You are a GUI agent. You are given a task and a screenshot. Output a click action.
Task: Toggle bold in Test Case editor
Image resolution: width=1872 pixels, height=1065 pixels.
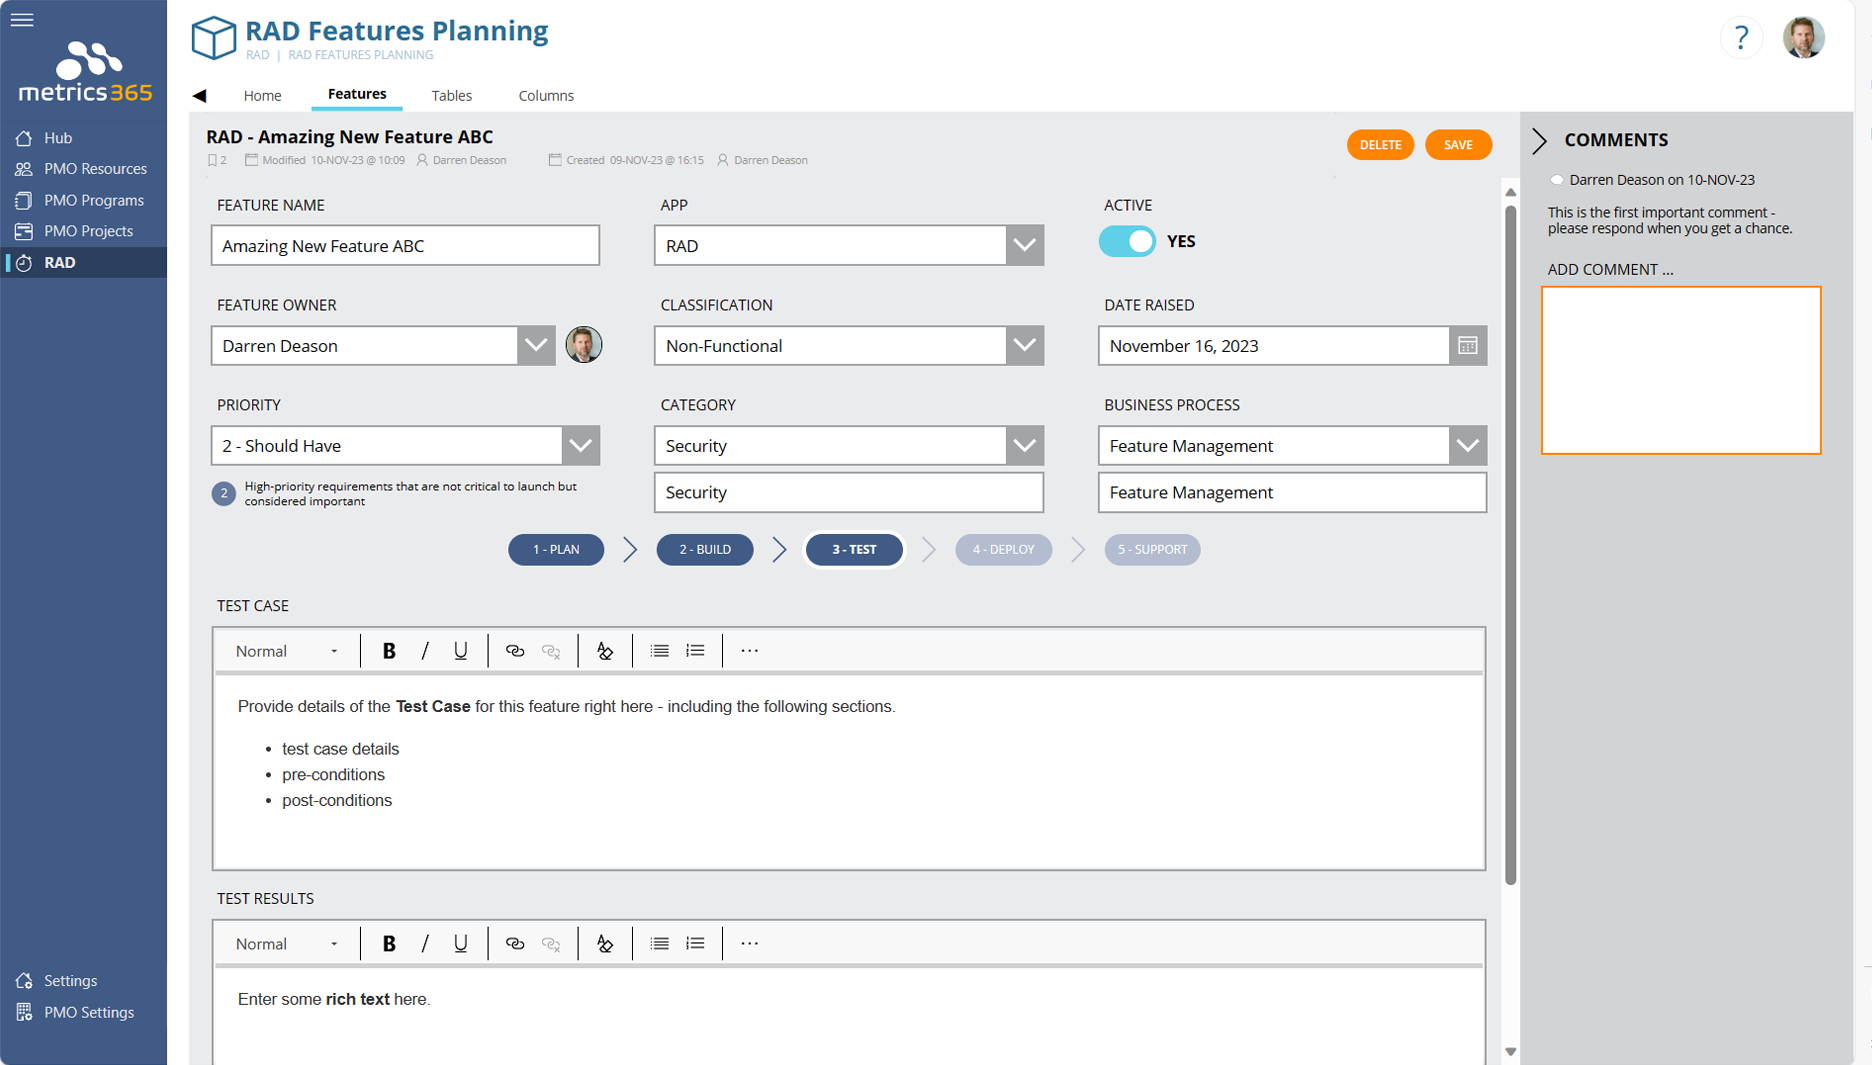coord(389,651)
